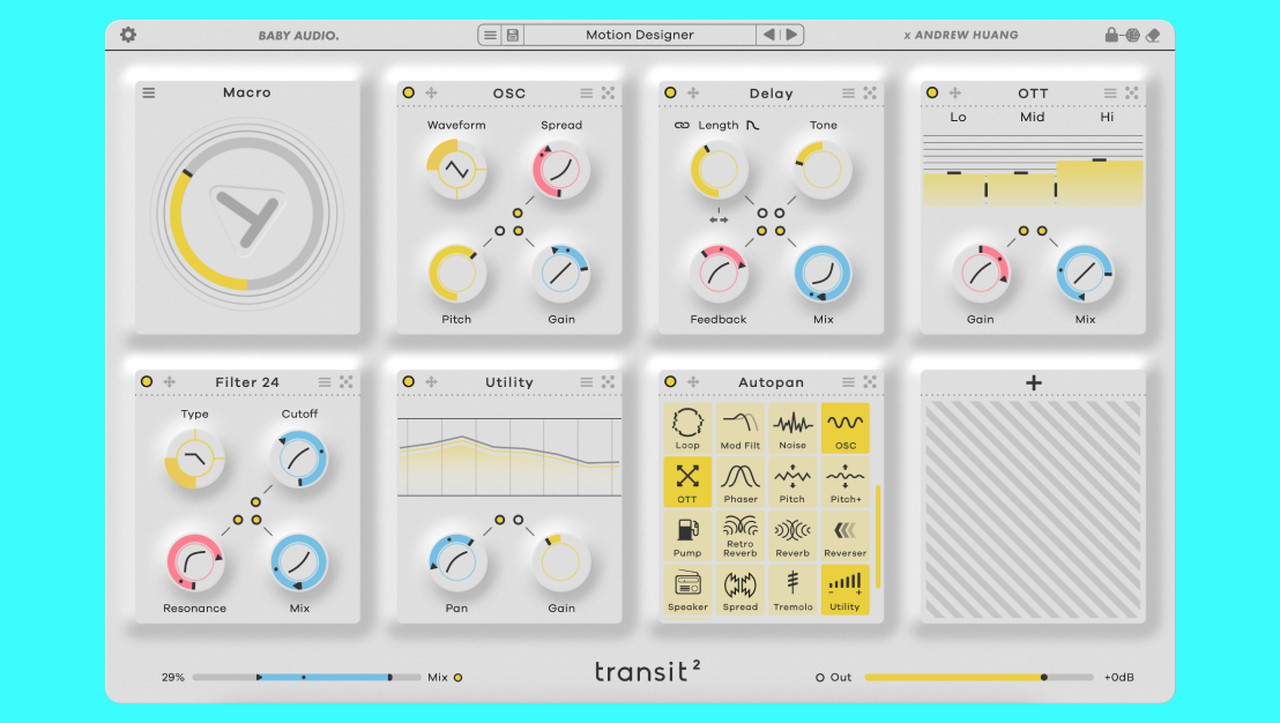Select the Phaser effect icon

[740, 481]
